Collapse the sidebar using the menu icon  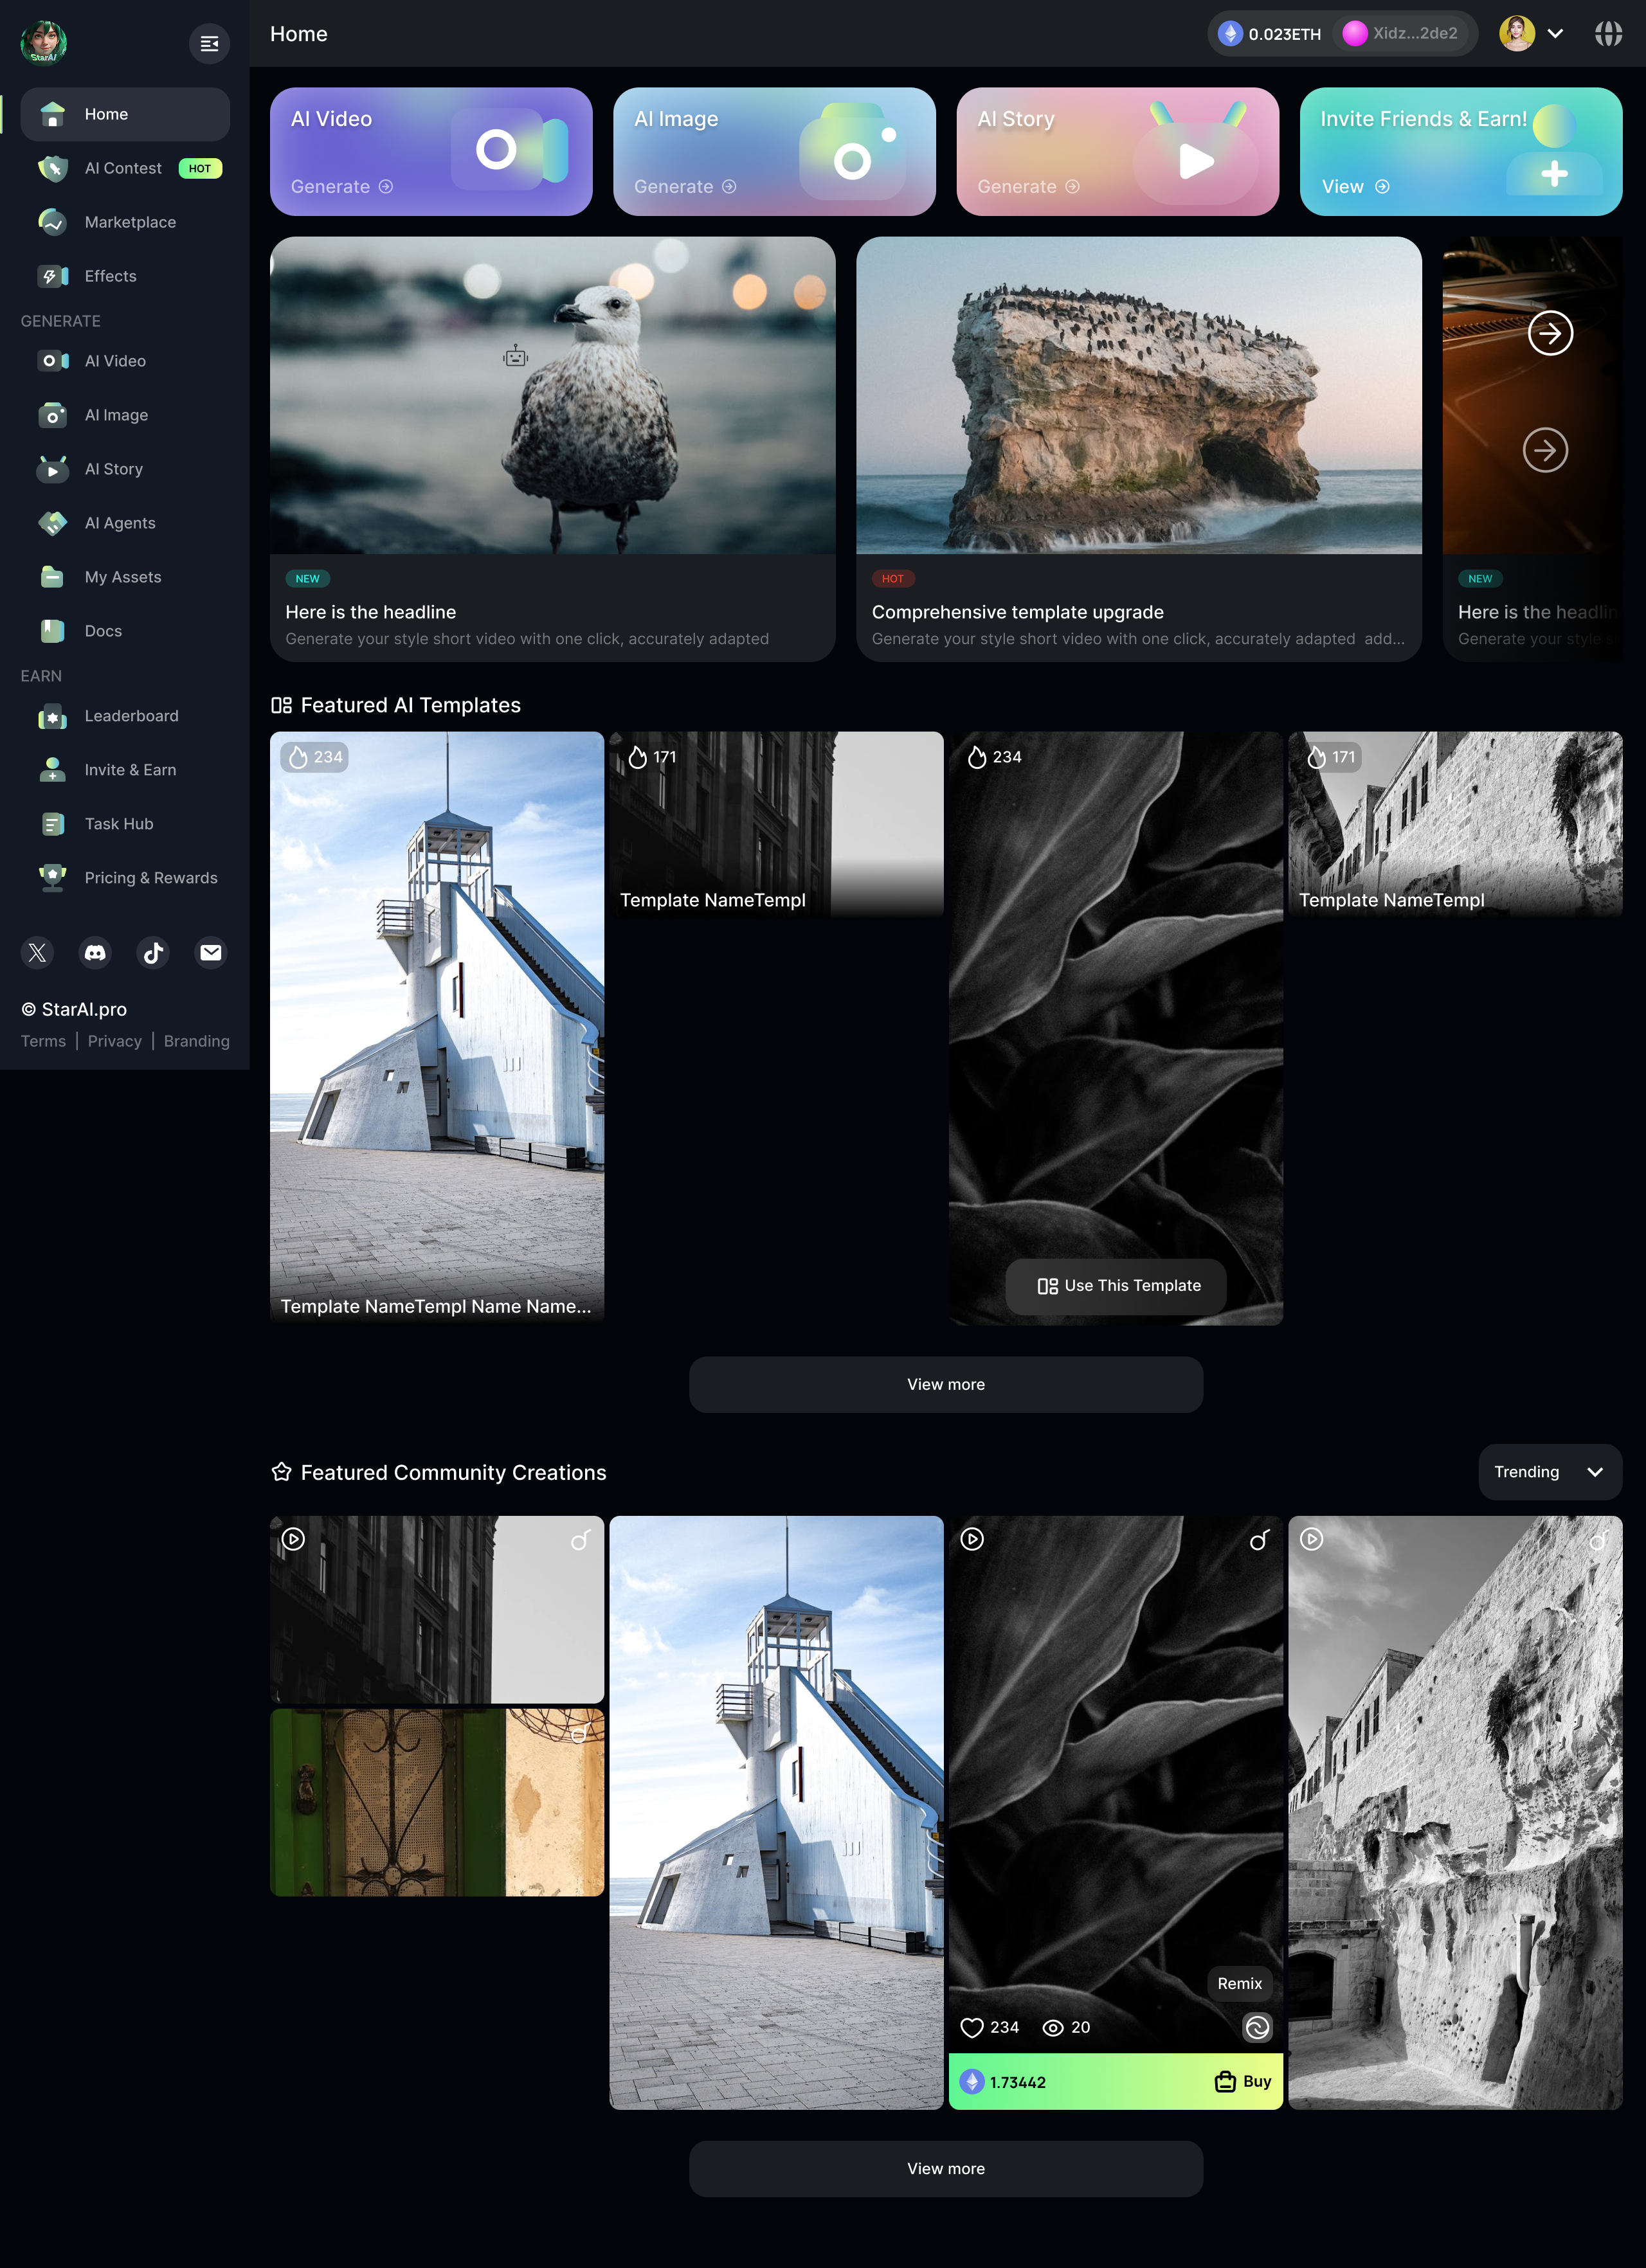pos(209,43)
